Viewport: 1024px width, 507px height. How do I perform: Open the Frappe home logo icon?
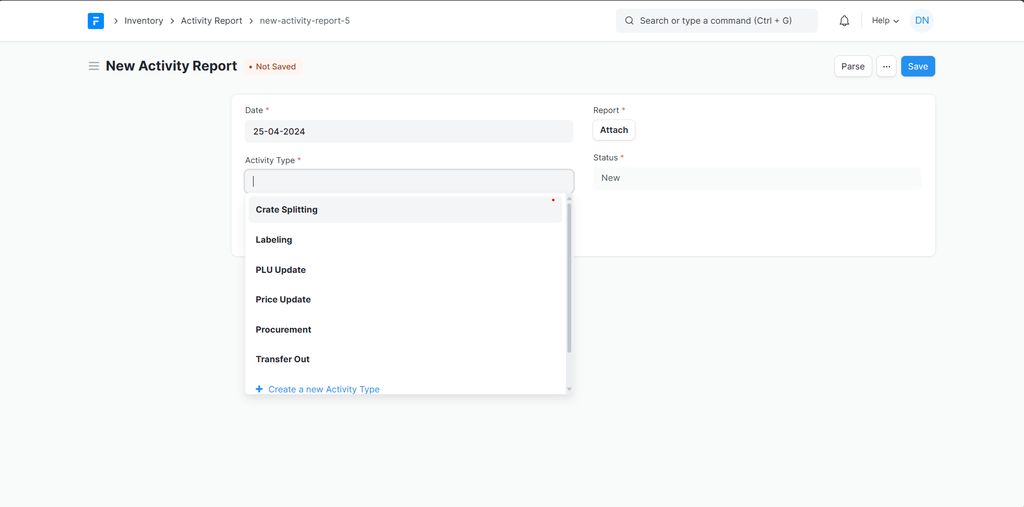tap(95, 21)
